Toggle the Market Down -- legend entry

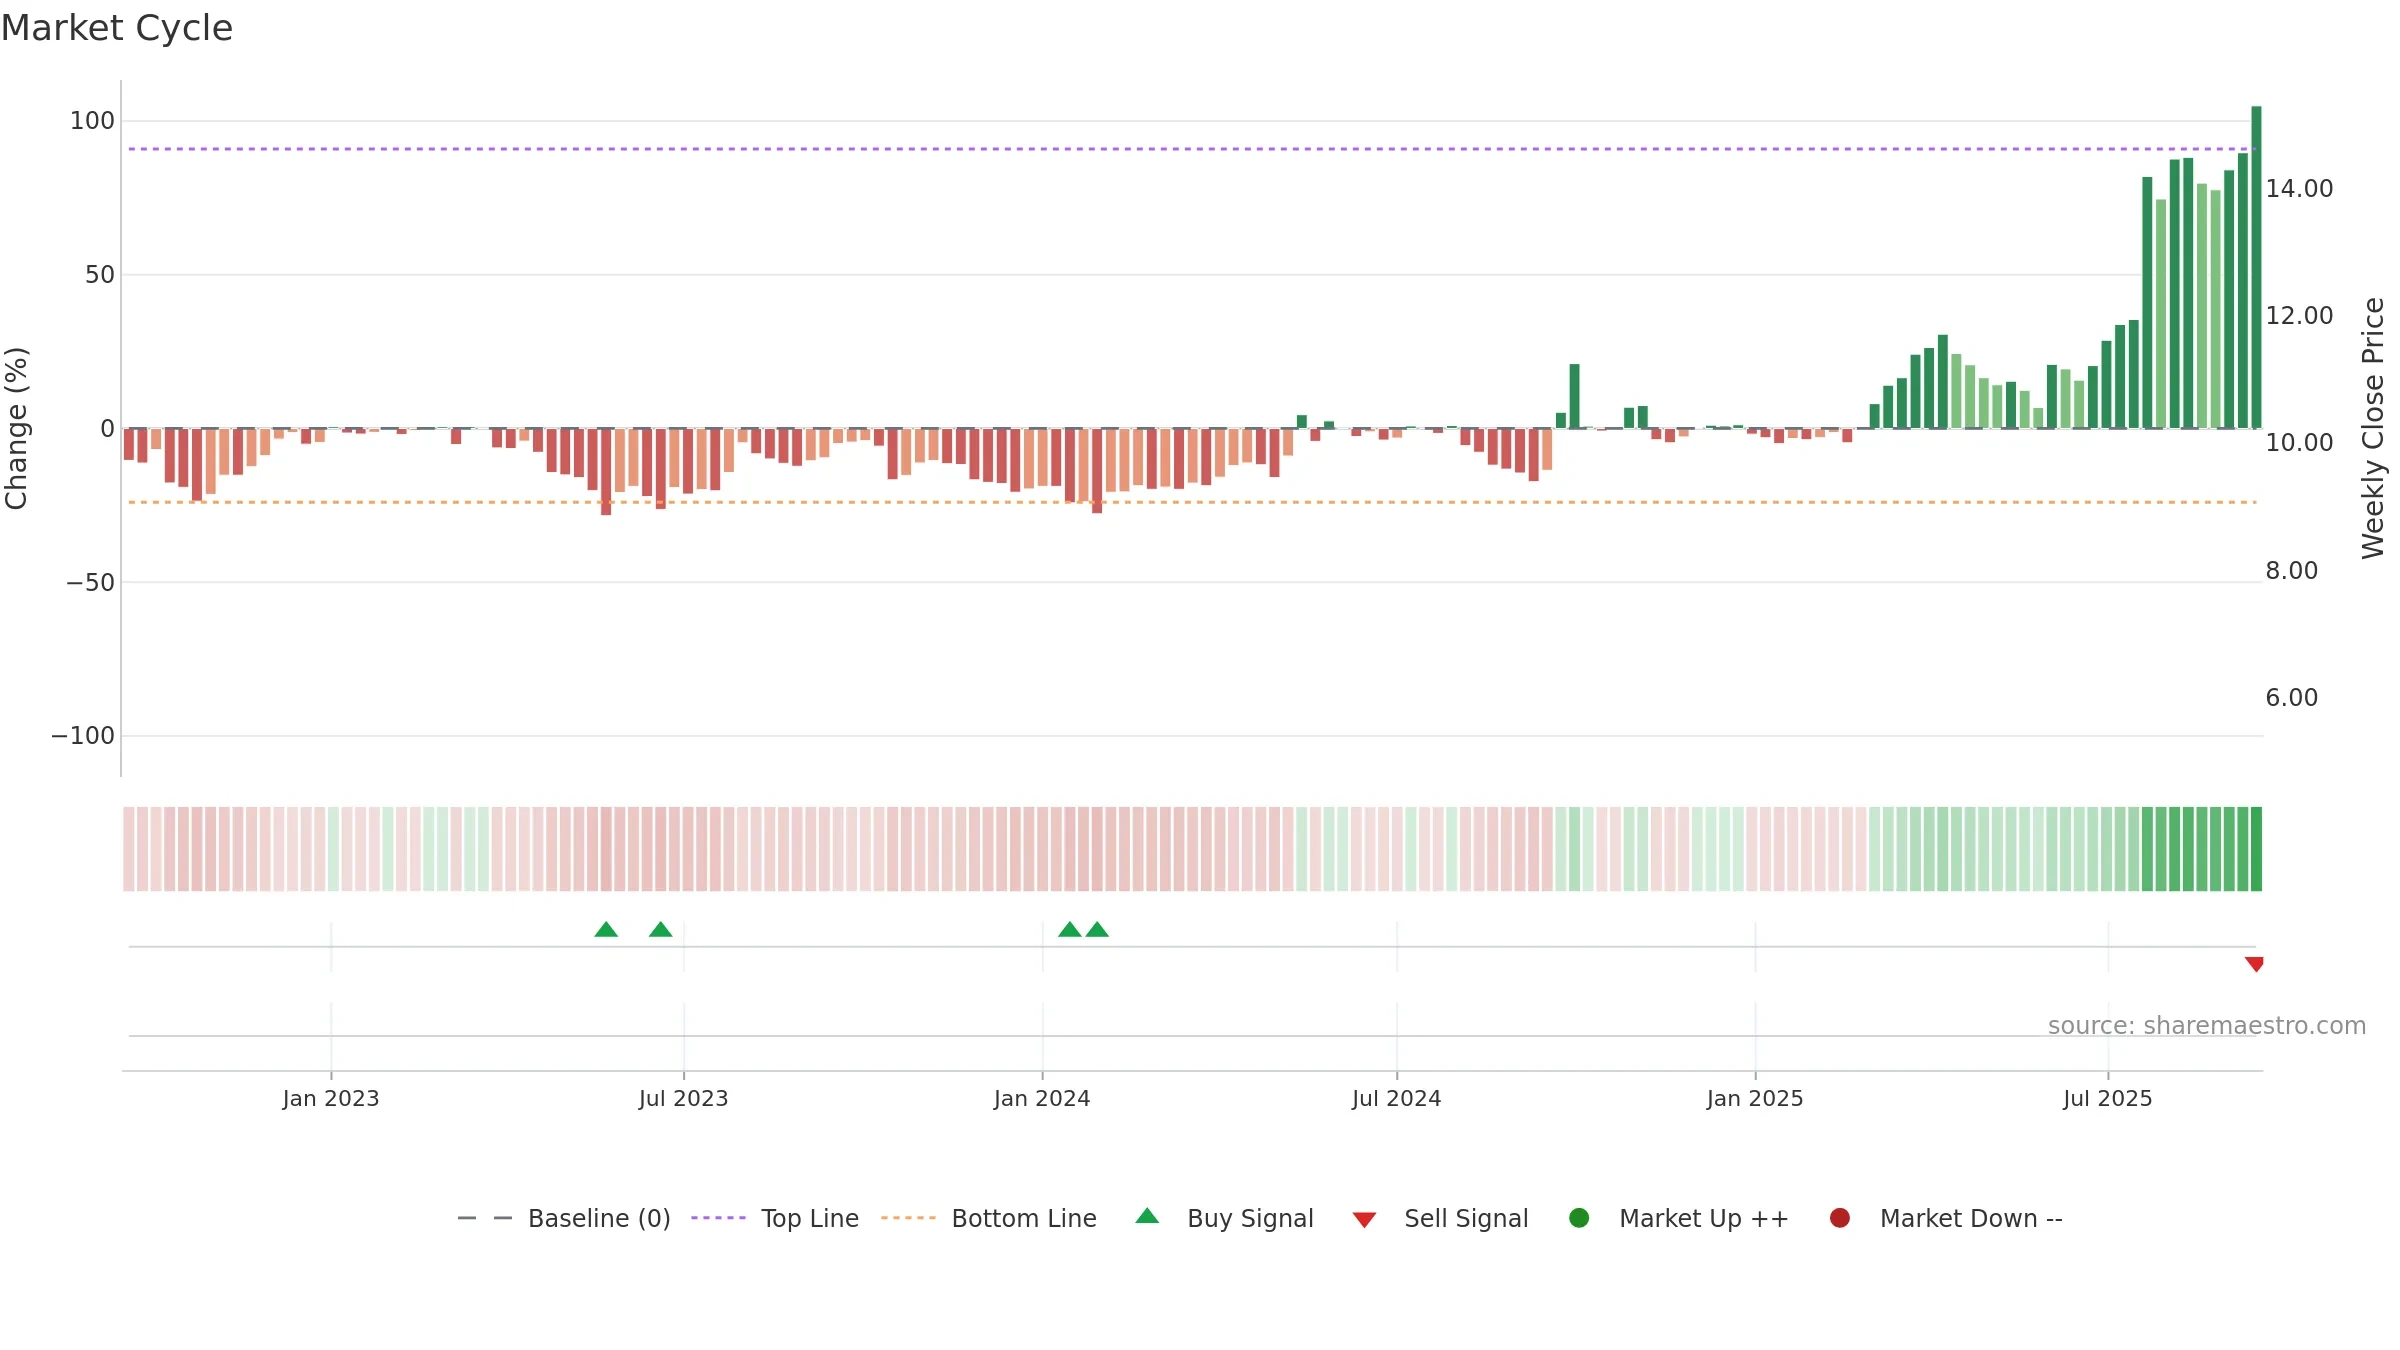pyautogui.click(x=1945, y=1218)
